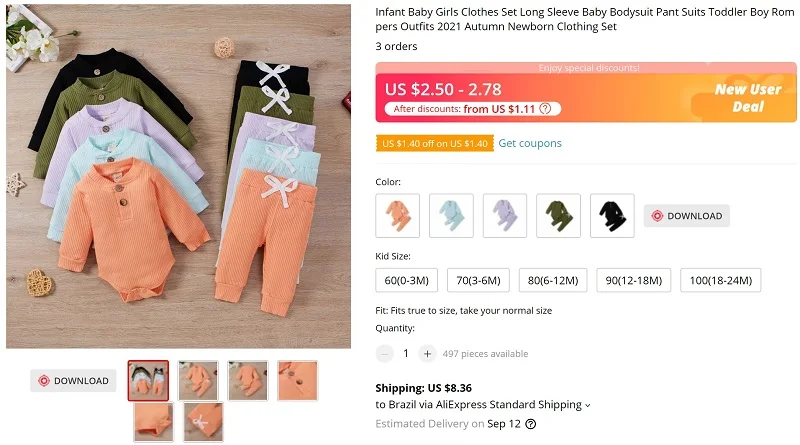
Task: Choose the black color option
Action: click(612, 215)
